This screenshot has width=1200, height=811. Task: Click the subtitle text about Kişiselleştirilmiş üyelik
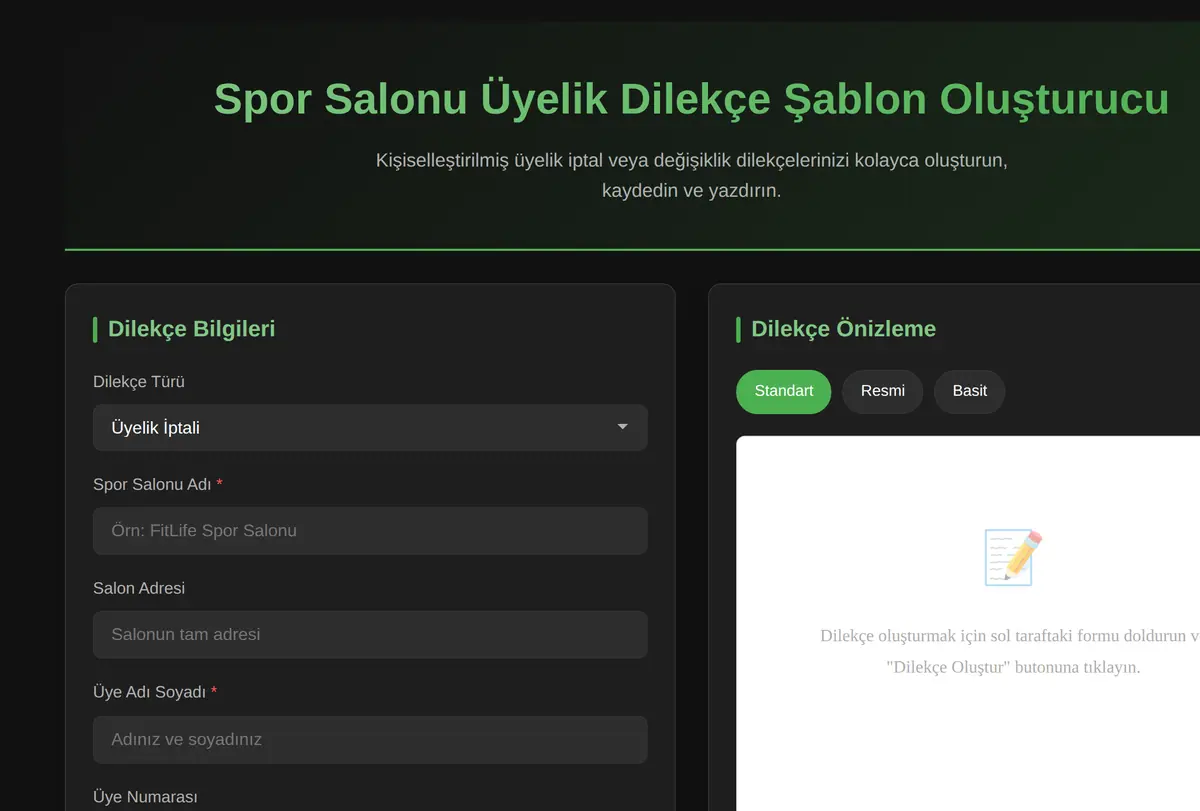[691, 175]
